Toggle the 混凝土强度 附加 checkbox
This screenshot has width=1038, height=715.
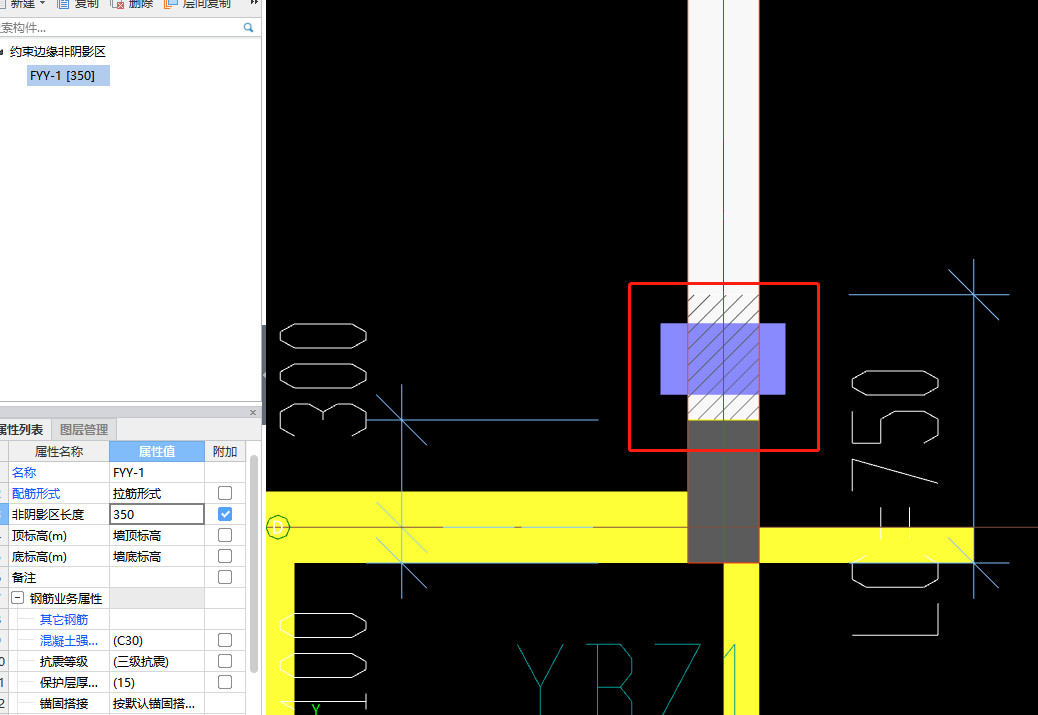(x=225, y=640)
